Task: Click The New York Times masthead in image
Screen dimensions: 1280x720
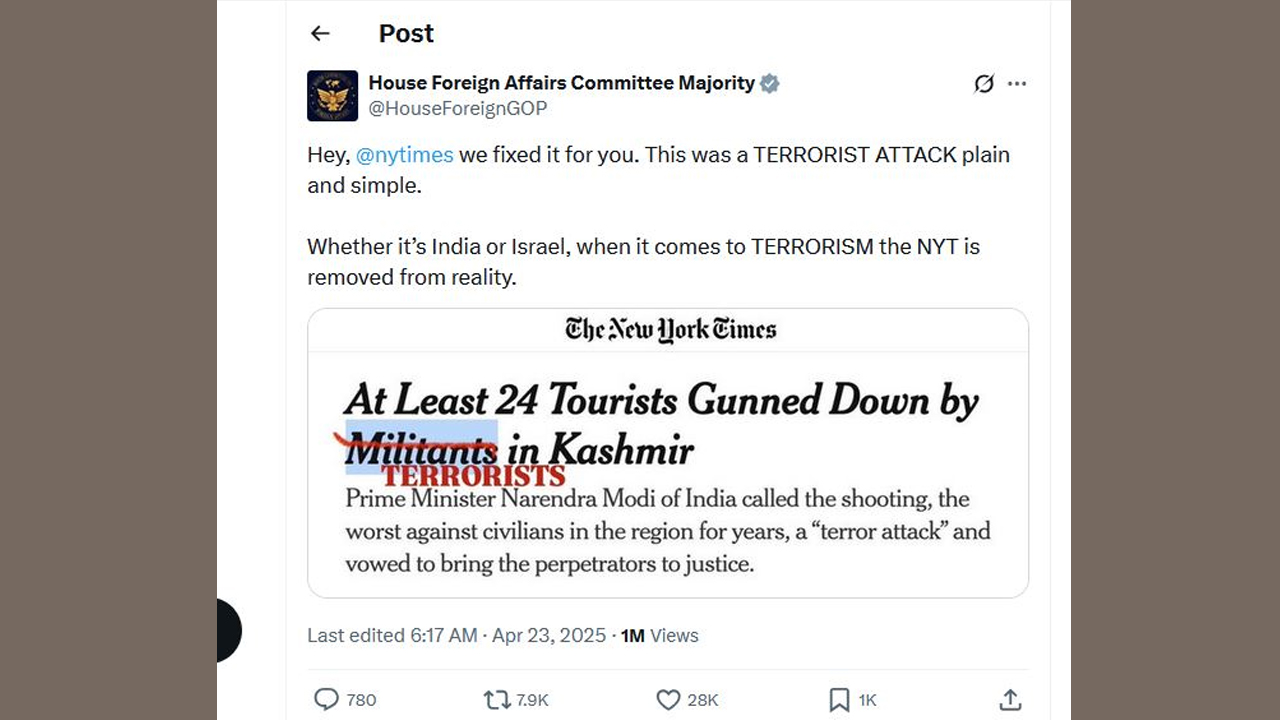Action: click(670, 329)
